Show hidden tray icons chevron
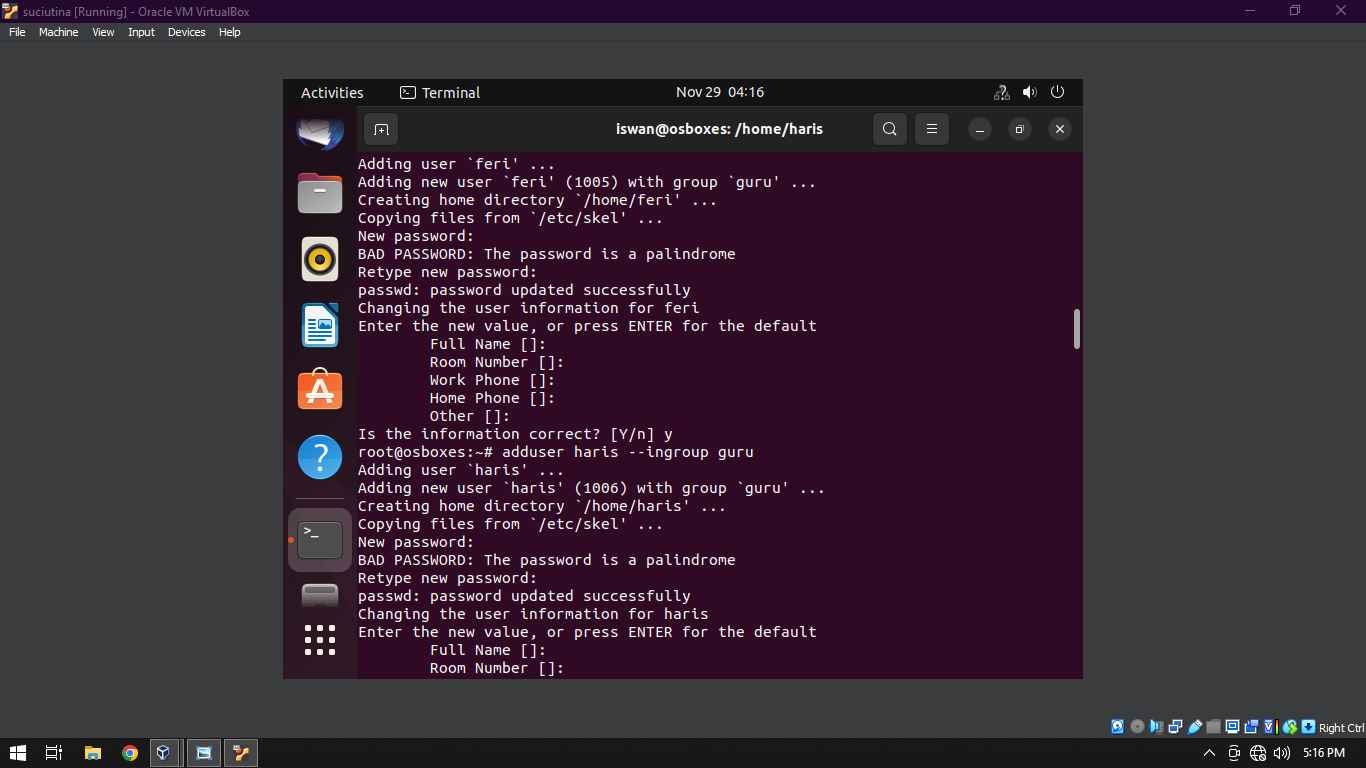Viewport: 1366px width, 768px height. [x=1209, y=753]
